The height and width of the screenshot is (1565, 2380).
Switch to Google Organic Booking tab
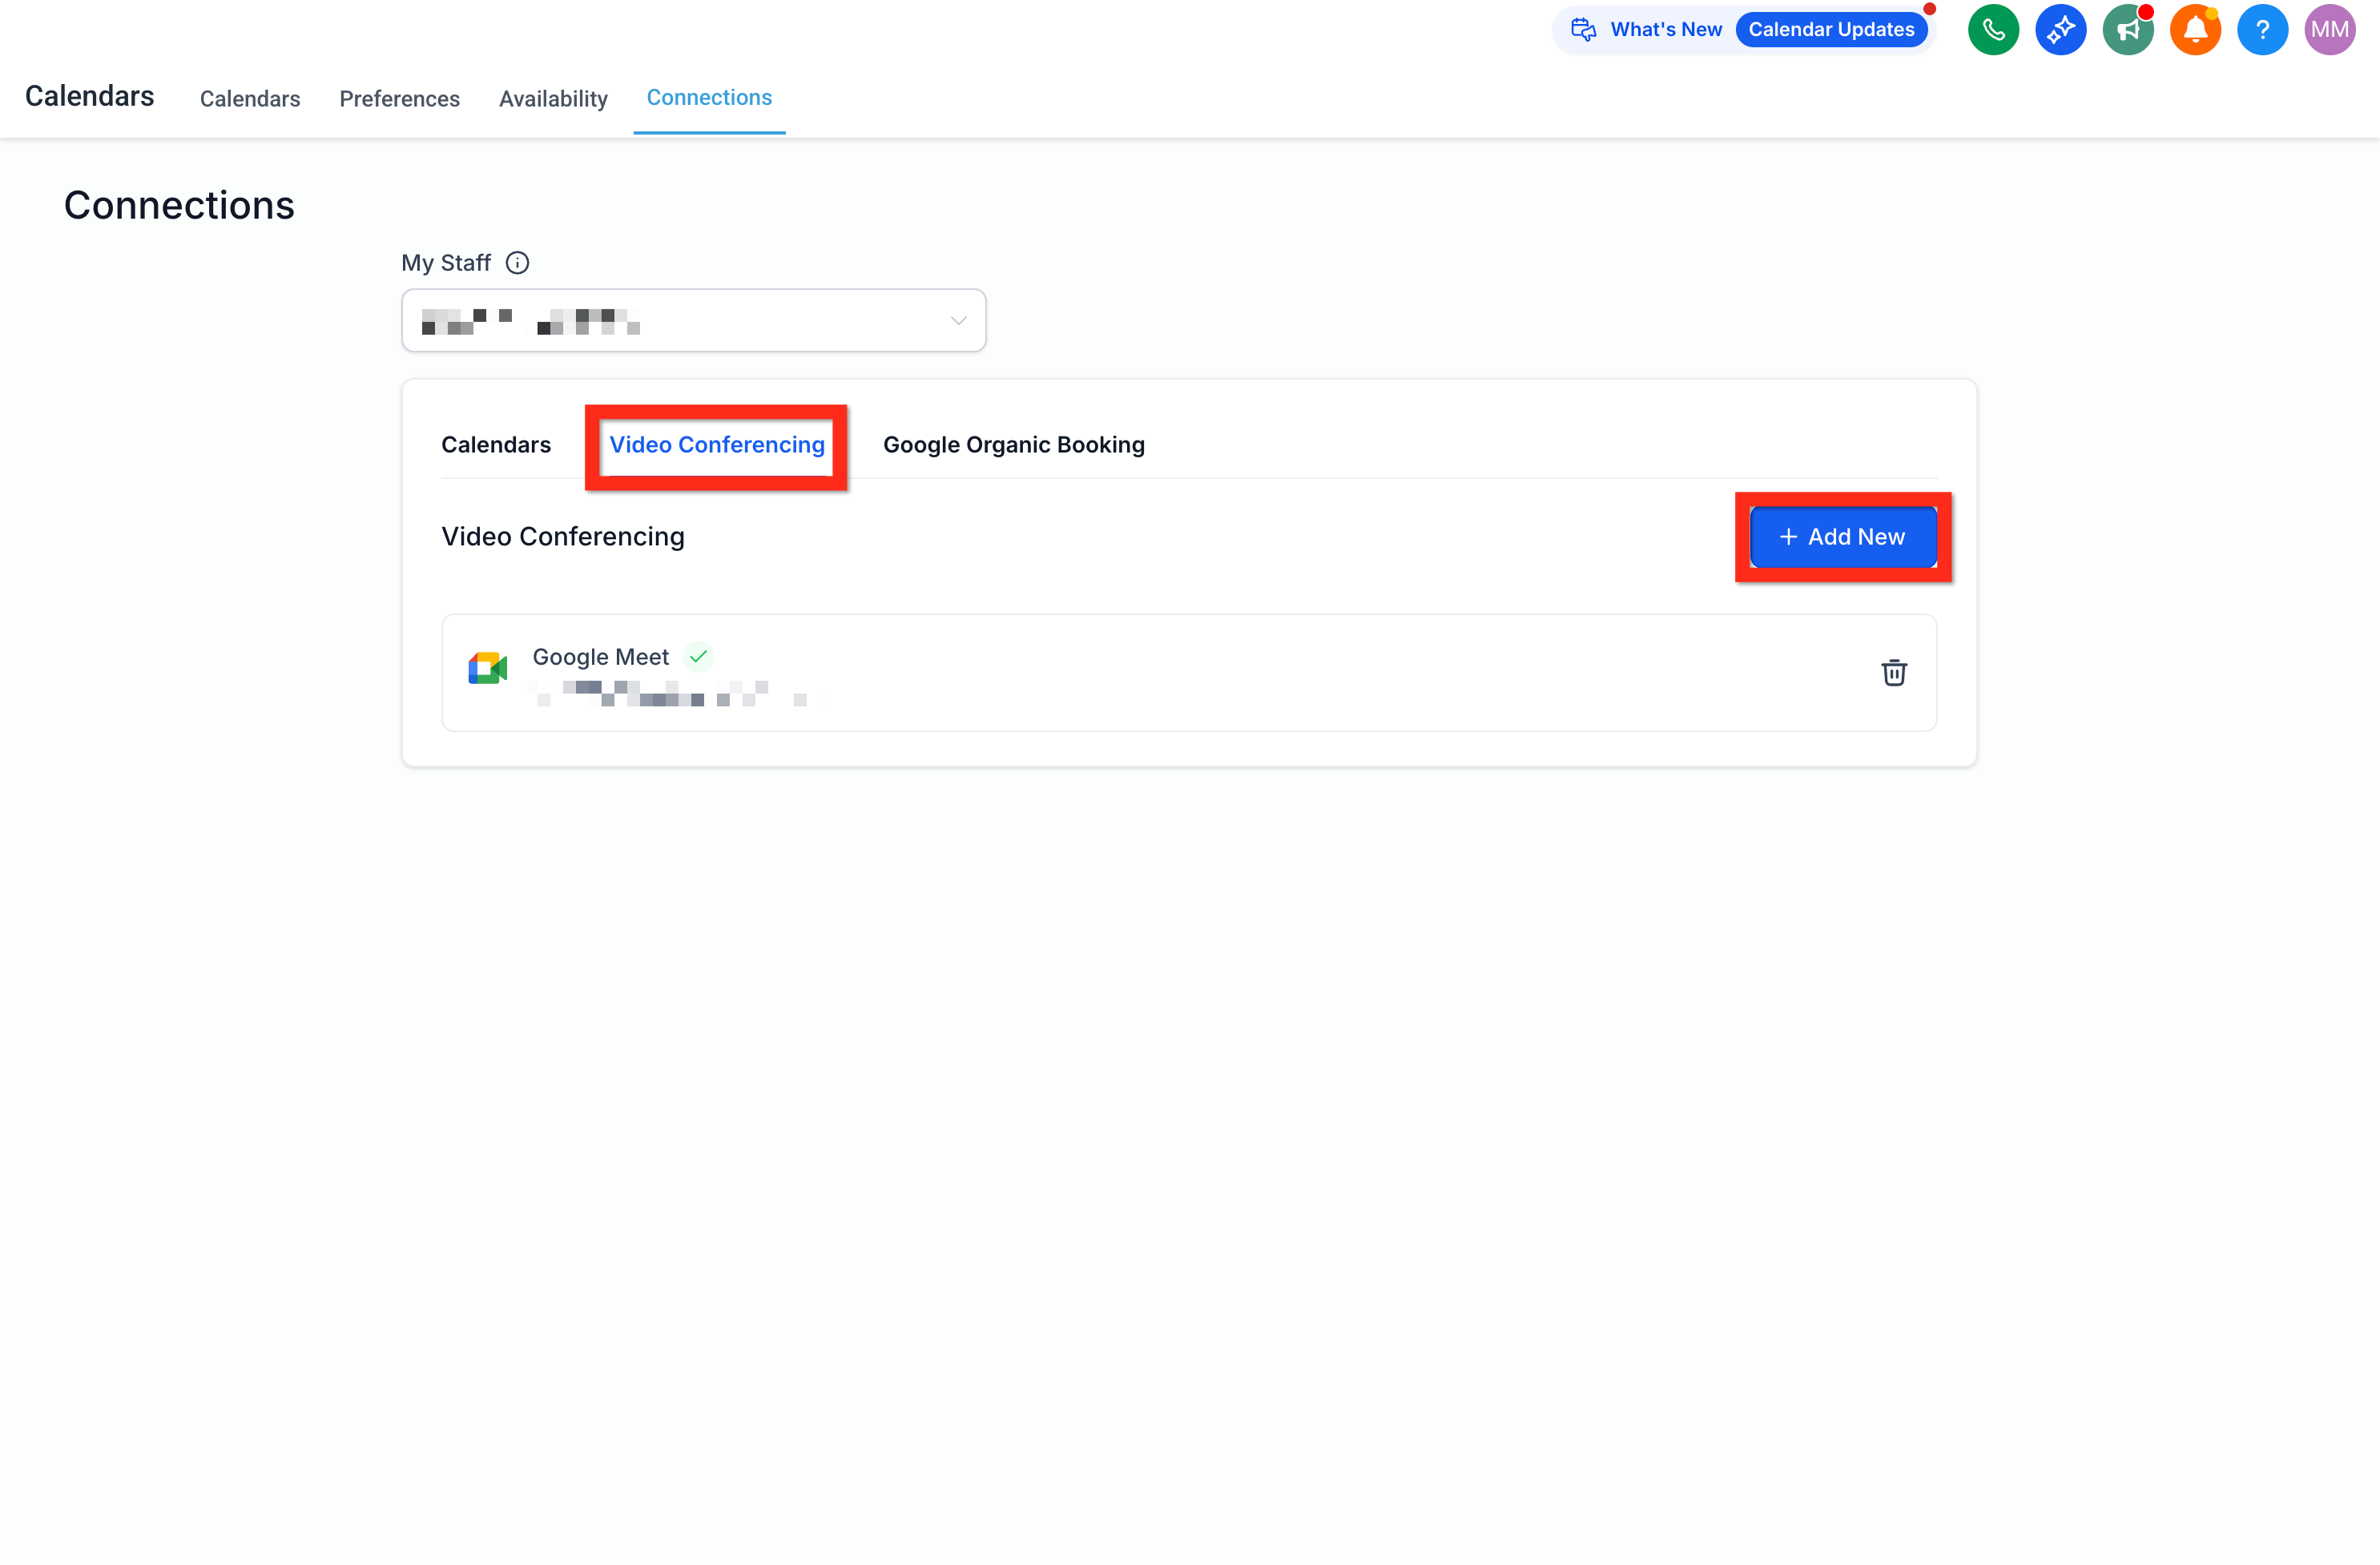(x=1014, y=445)
